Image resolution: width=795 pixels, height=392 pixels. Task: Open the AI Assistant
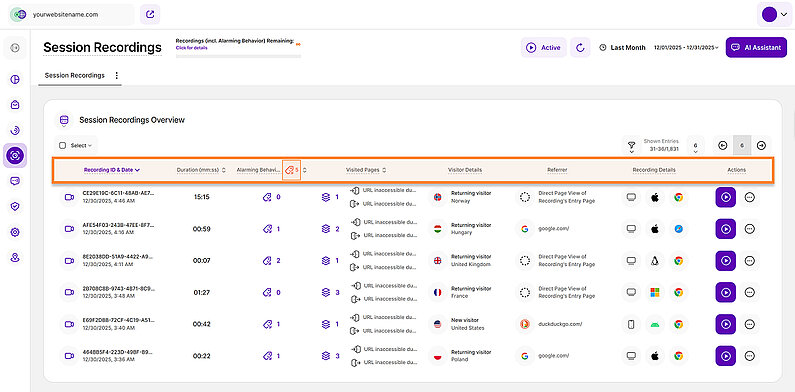(756, 48)
